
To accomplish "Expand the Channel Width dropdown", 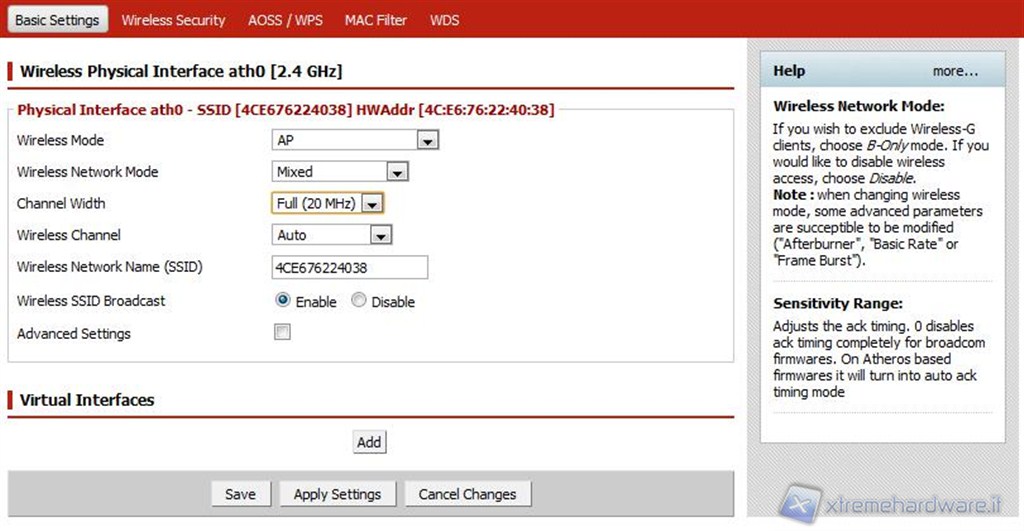I will click(x=328, y=204).
